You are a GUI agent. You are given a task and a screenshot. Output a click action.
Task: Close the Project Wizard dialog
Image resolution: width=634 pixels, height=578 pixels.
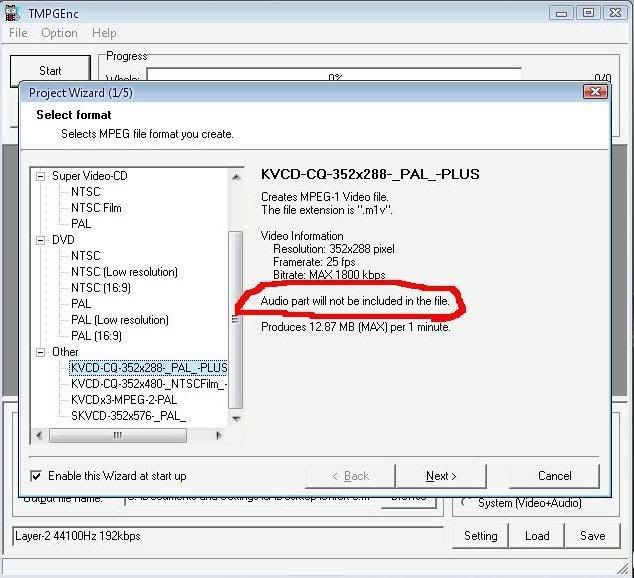[x=595, y=92]
